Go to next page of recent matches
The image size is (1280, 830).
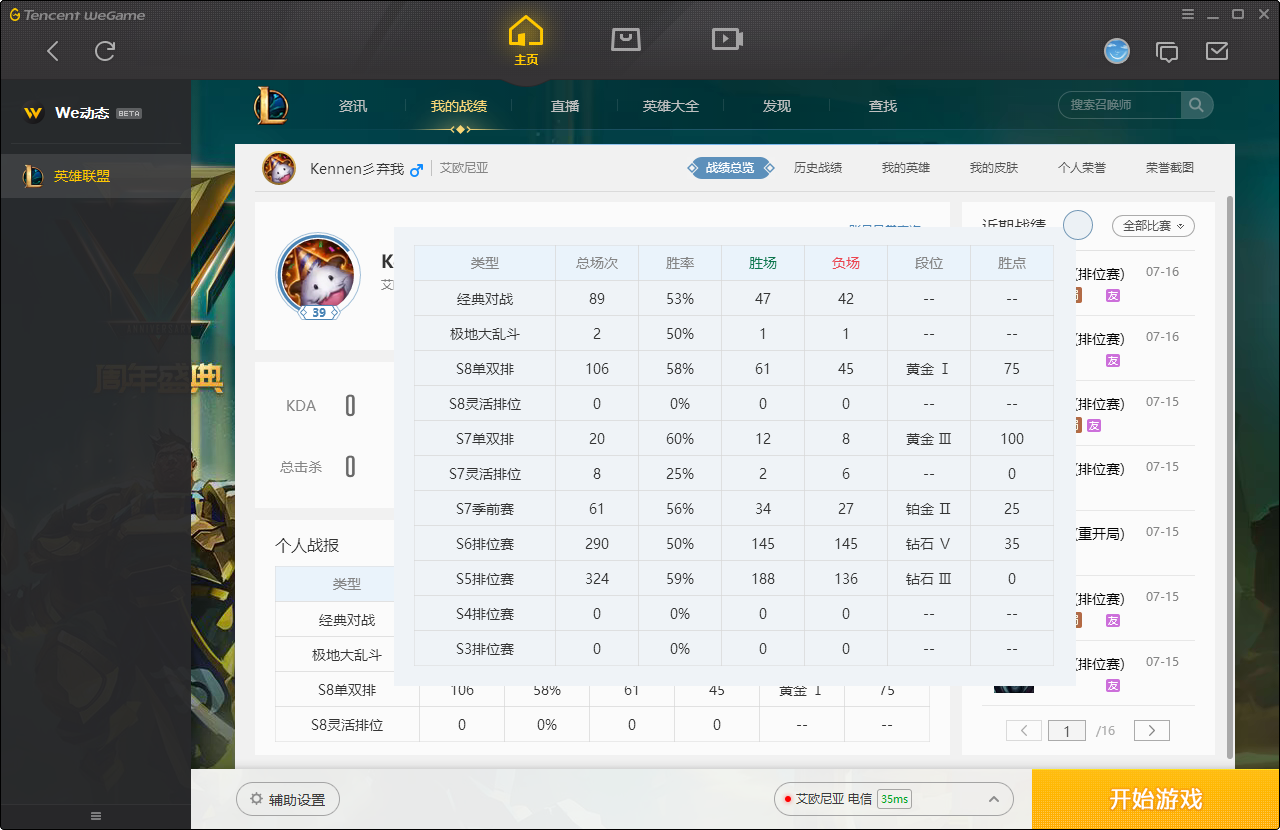[x=1152, y=731]
